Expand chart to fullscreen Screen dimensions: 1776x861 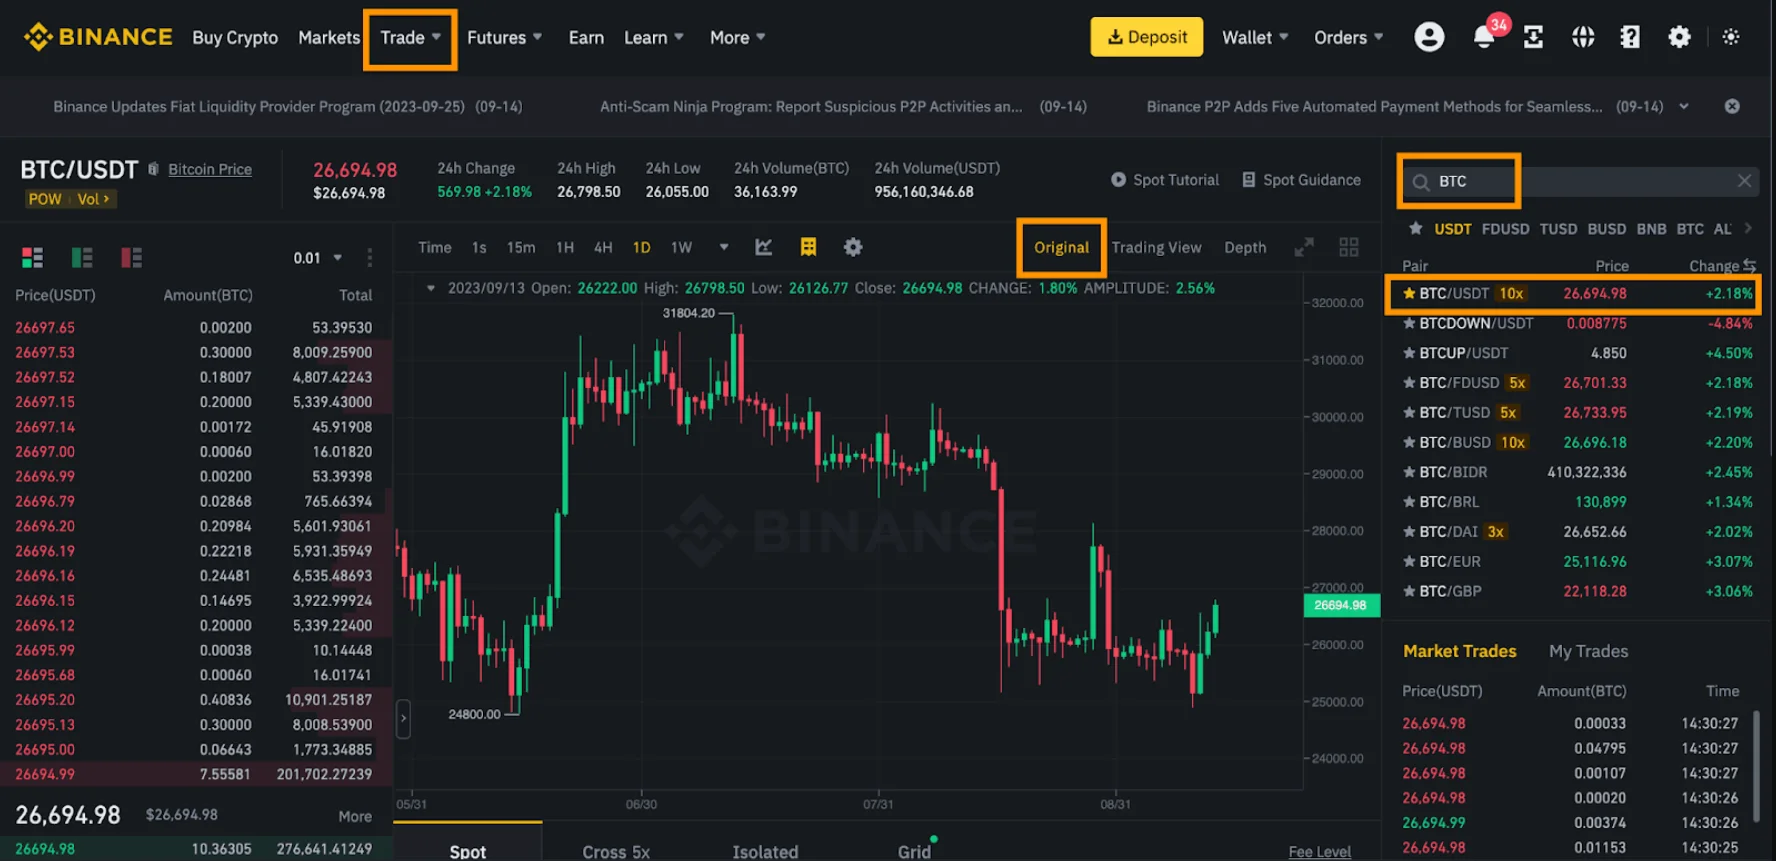click(1304, 247)
